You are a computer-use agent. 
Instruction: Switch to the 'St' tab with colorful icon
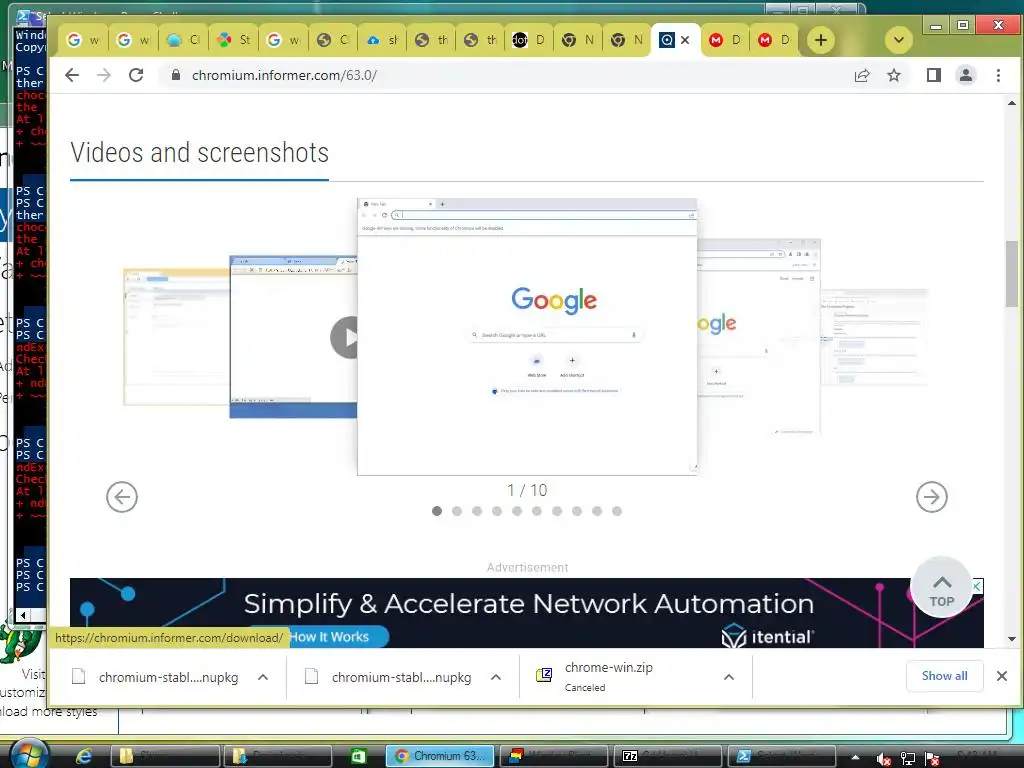point(234,40)
